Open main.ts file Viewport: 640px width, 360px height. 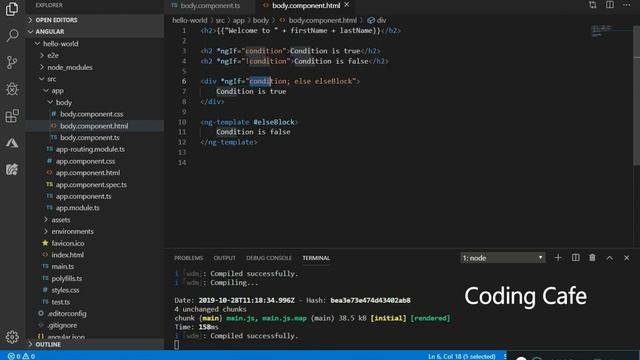point(62,267)
